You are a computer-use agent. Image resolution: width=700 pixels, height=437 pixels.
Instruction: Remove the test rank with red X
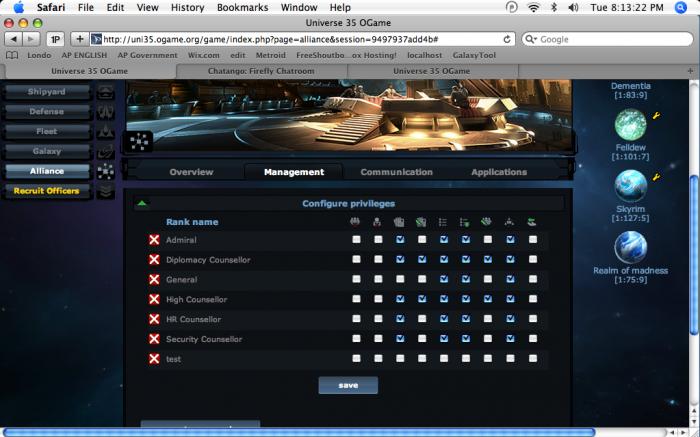154,359
